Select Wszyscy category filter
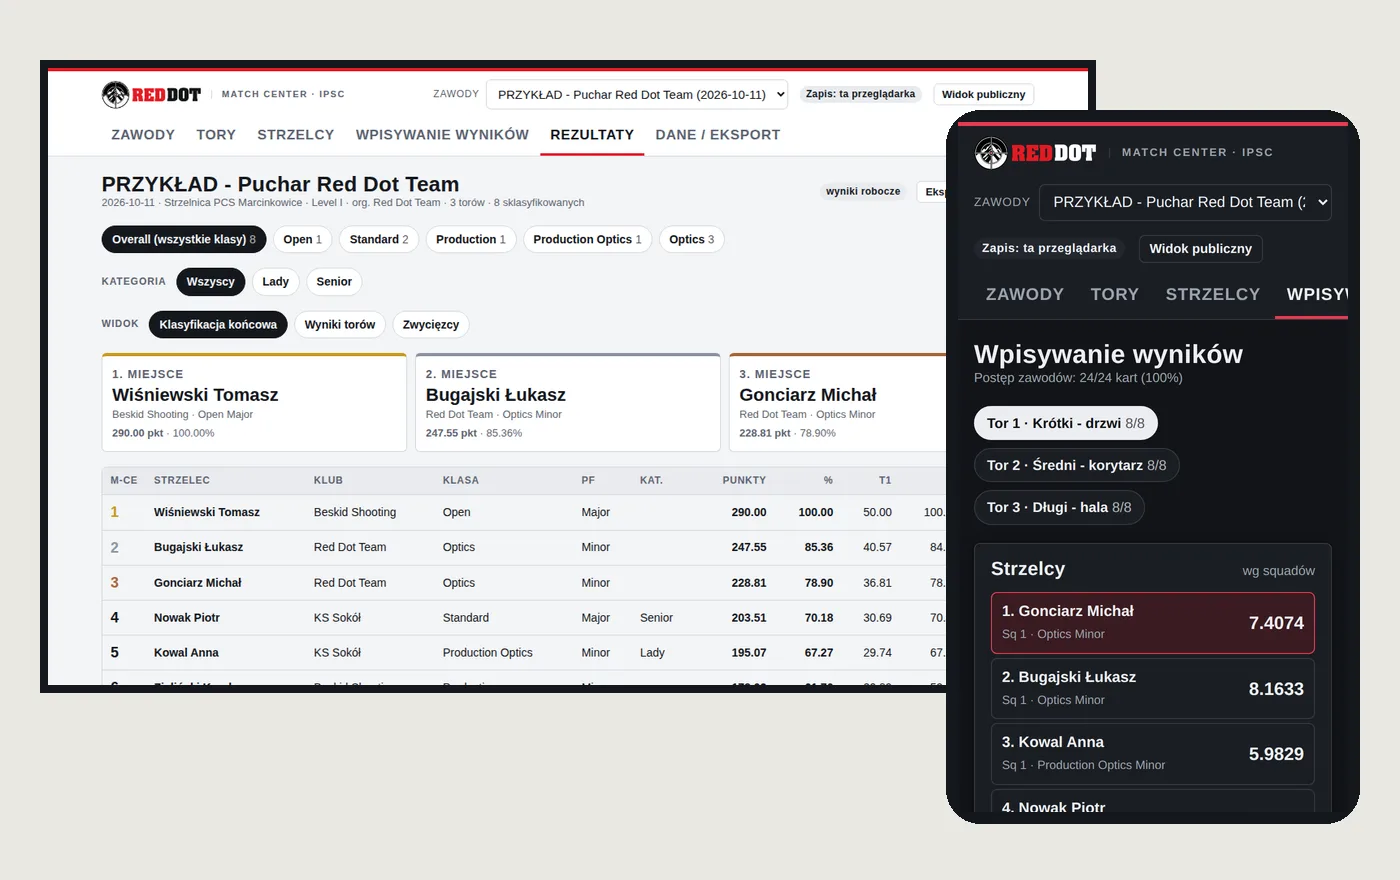Screen dimensions: 1400x880 (210, 282)
